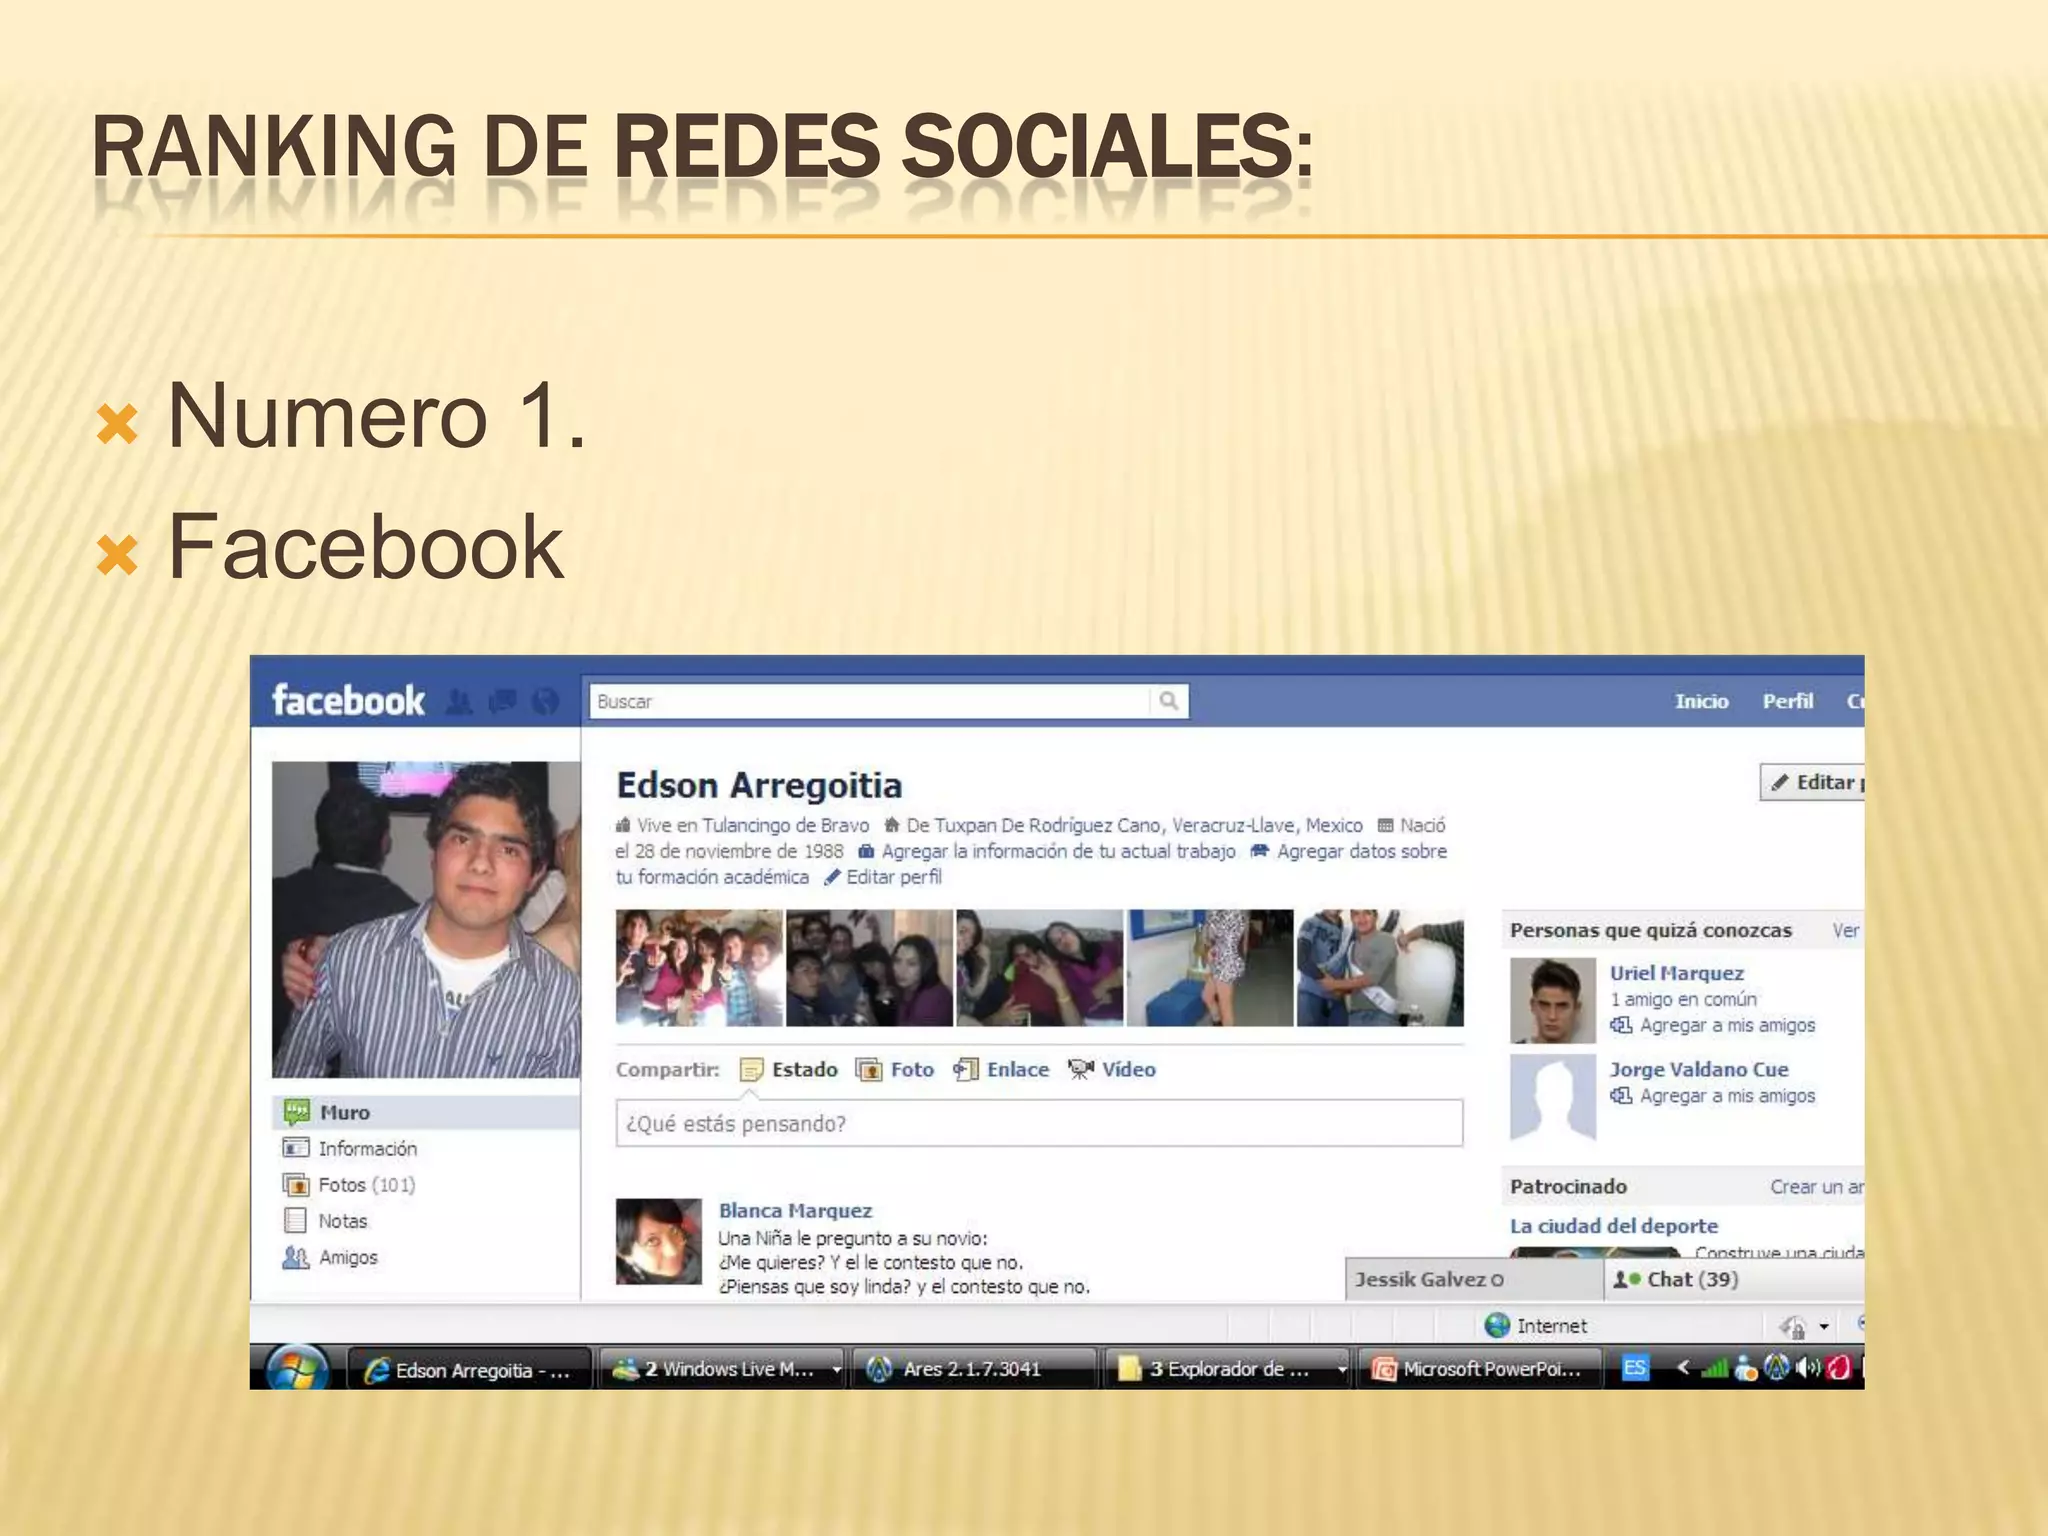Click the Vídeo camera icon
The image size is (2048, 1536).
click(1081, 1070)
